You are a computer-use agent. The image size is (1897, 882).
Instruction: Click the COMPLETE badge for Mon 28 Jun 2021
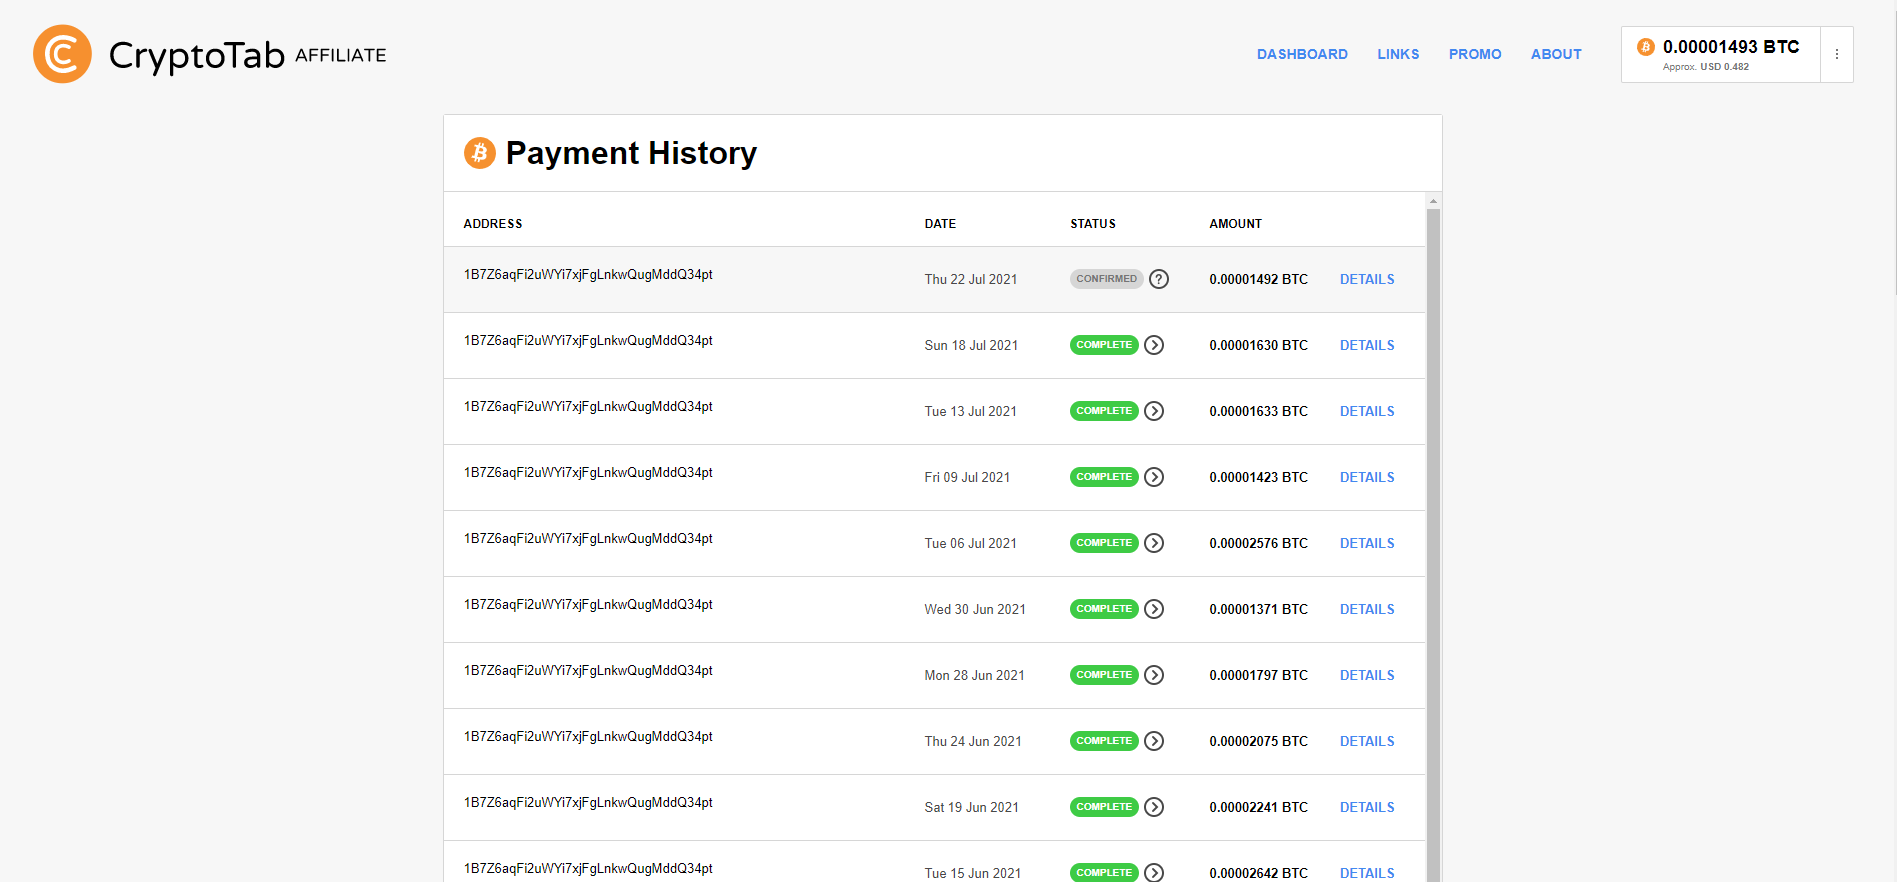point(1104,675)
